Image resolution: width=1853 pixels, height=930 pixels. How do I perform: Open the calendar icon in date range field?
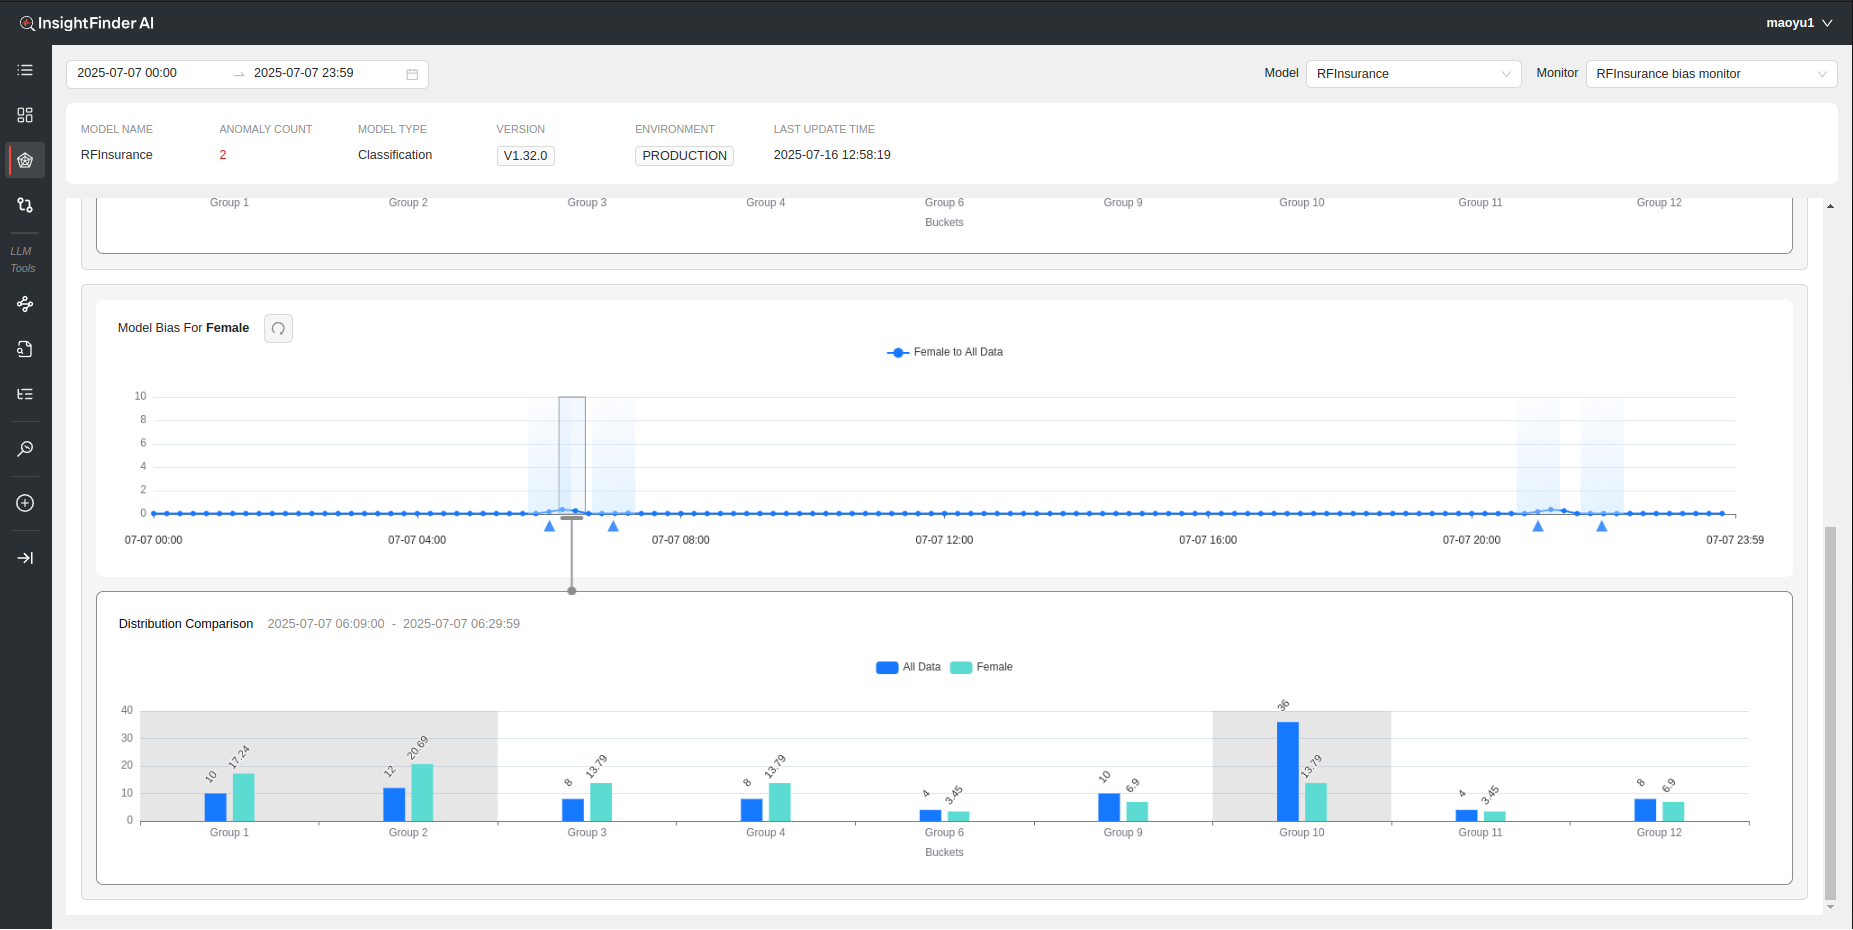[412, 74]
